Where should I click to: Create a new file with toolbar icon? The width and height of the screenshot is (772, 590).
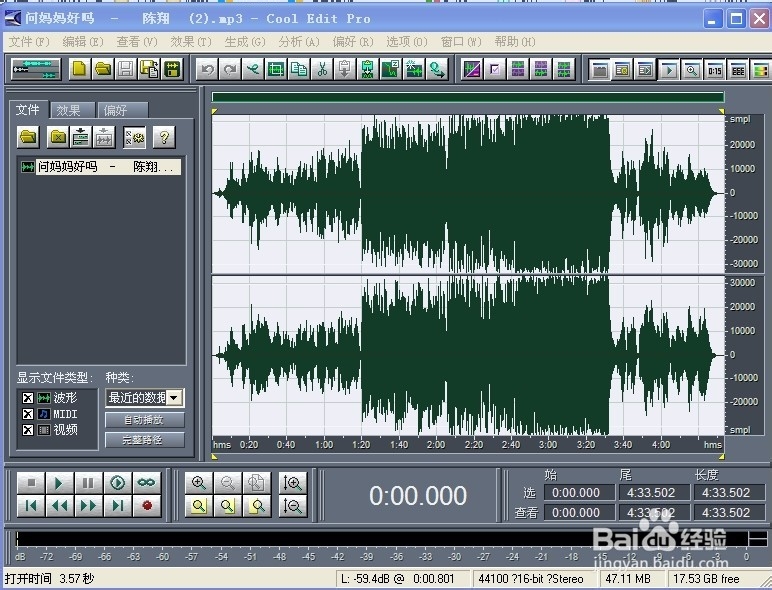(79, 69)
